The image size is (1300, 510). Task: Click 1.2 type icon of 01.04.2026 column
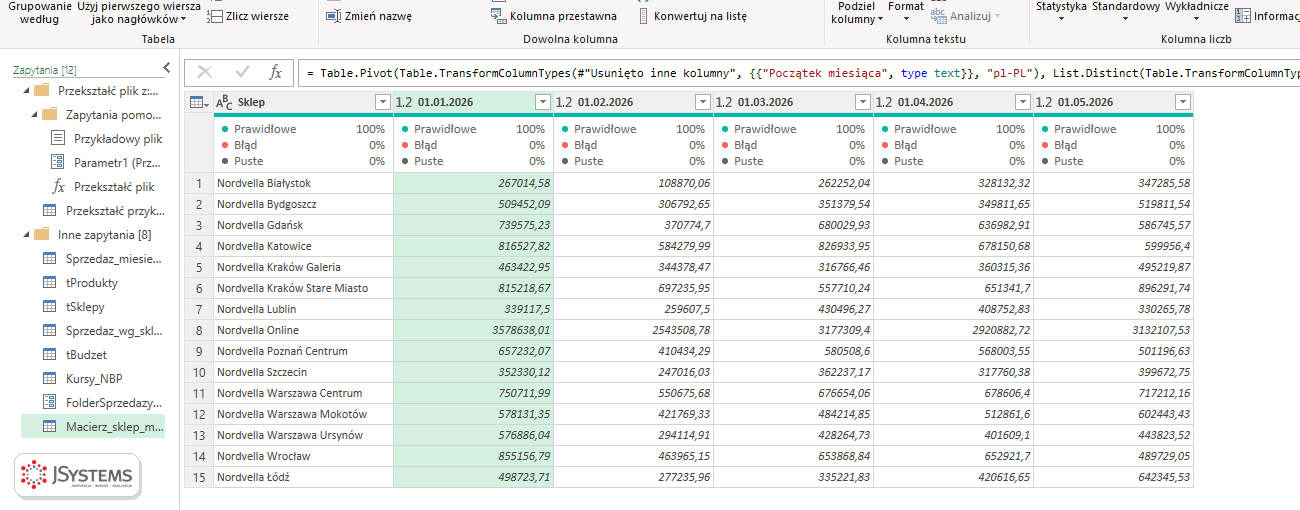click(x=884, y=102)
